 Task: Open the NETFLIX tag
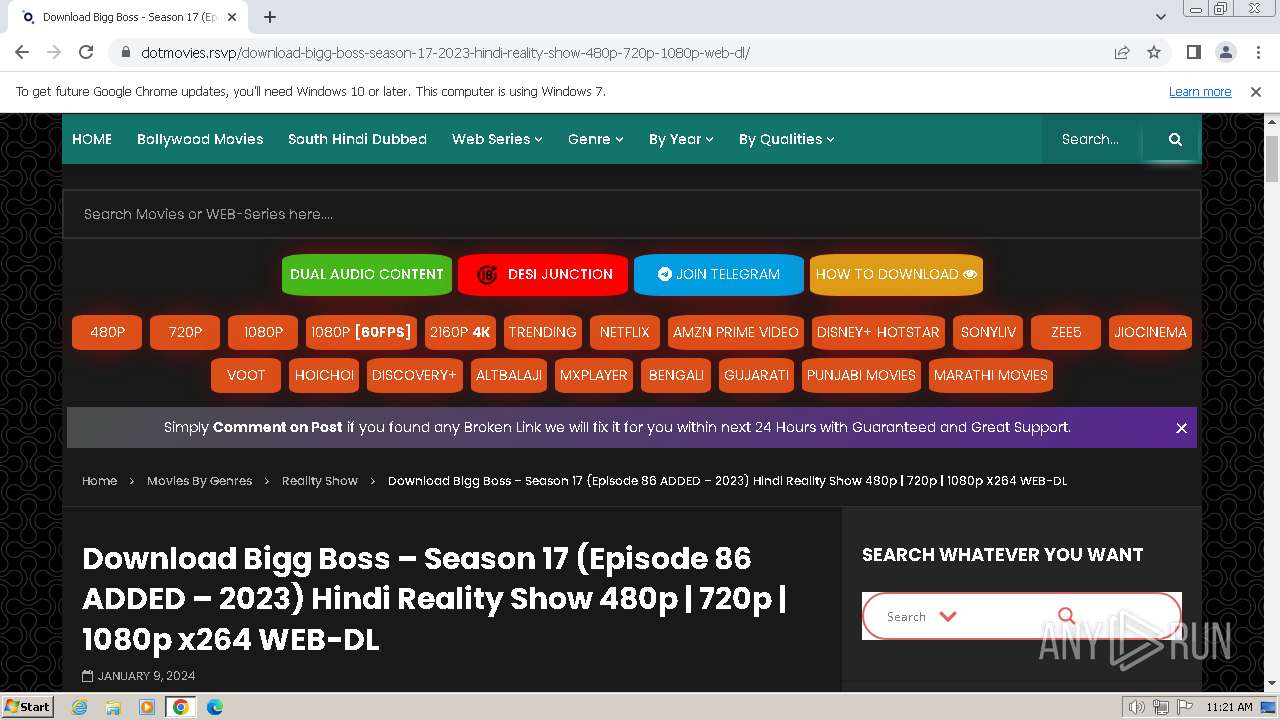click(625, 332)
